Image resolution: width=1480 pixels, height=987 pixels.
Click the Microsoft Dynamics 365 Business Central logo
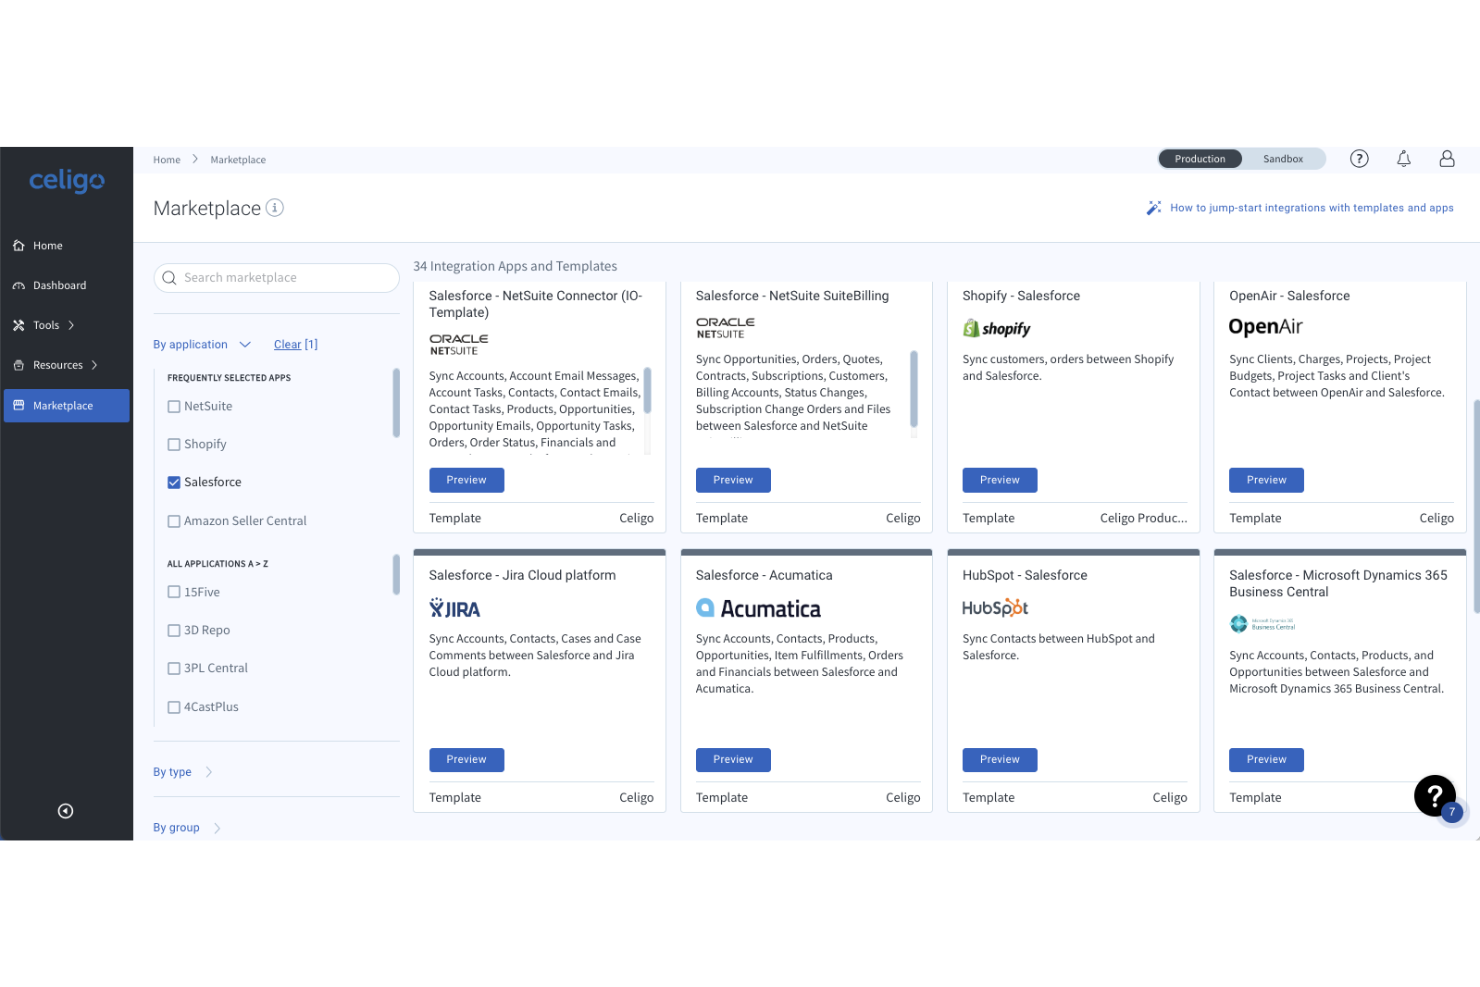pyautogui.click(x=1262, y=624)
